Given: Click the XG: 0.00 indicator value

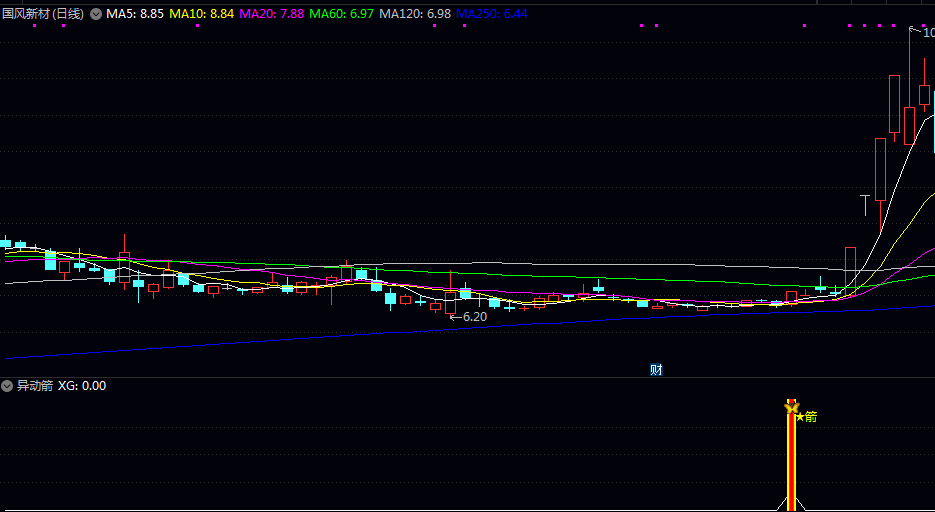Looking at the screenshot, I should (x=82, y=386).
